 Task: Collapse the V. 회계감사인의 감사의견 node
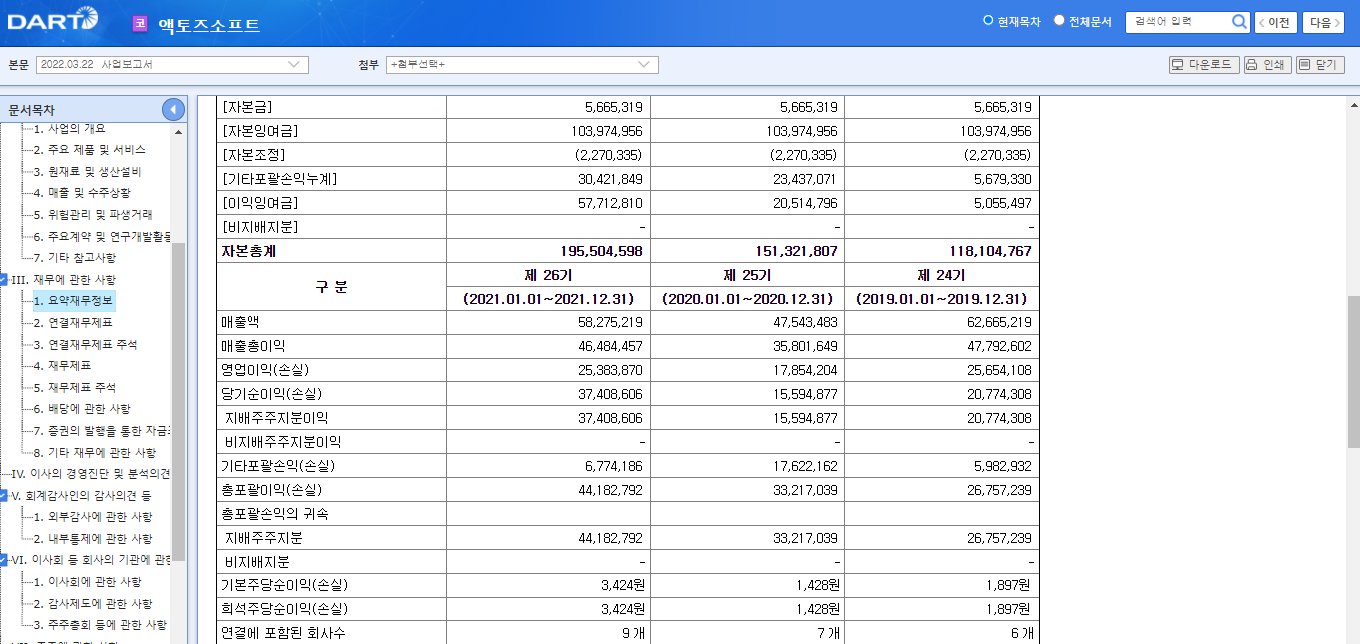[x=5, y=496]
